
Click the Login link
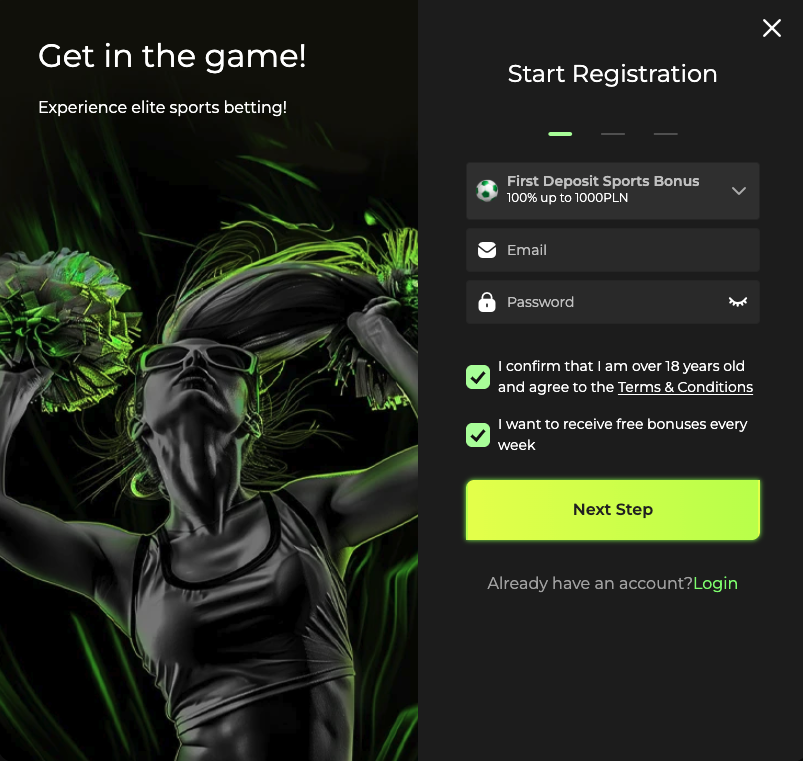coord(715,583)
